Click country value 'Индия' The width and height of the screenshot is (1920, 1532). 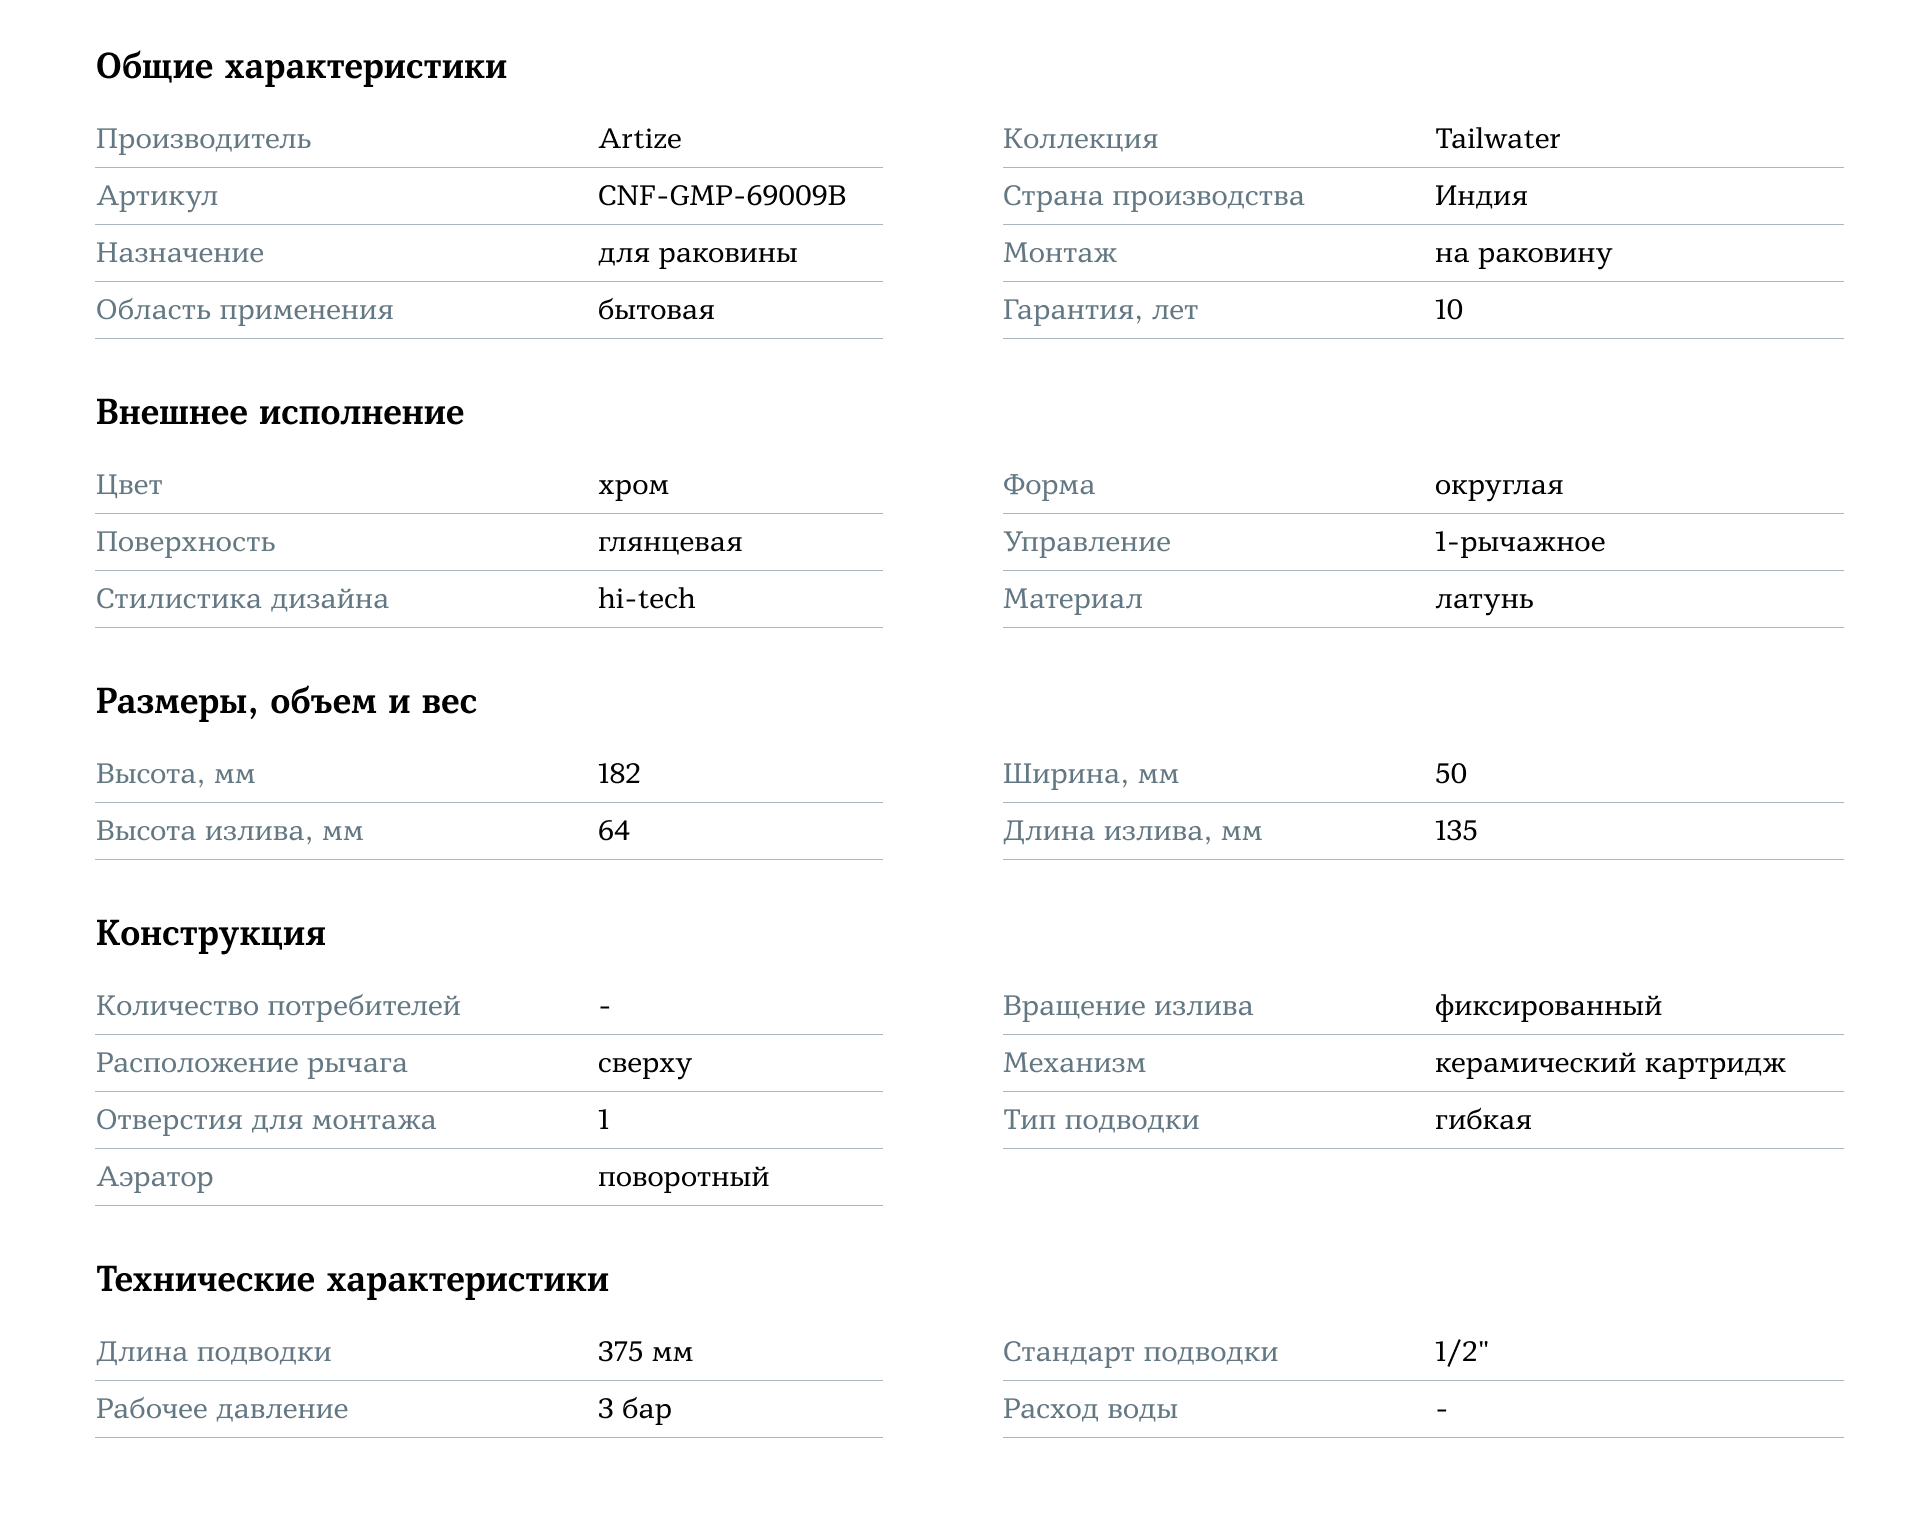[1481, 196]
